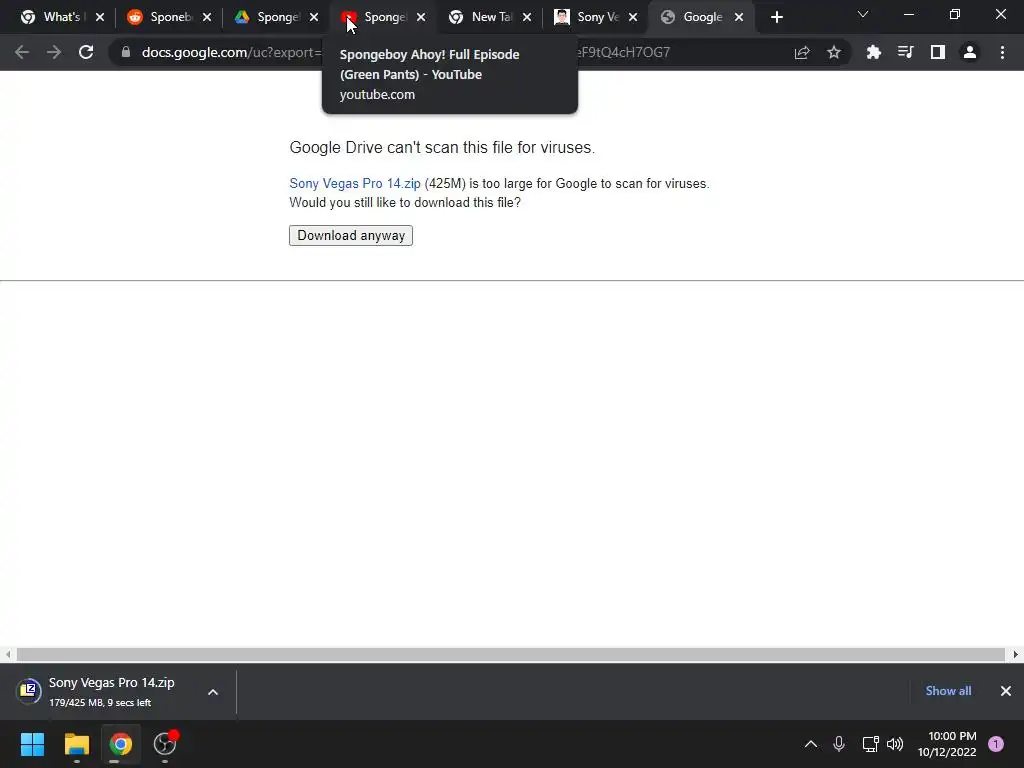Open the notification center badge
This screenshot has height=768, width=1024.
tap(996, 744)
